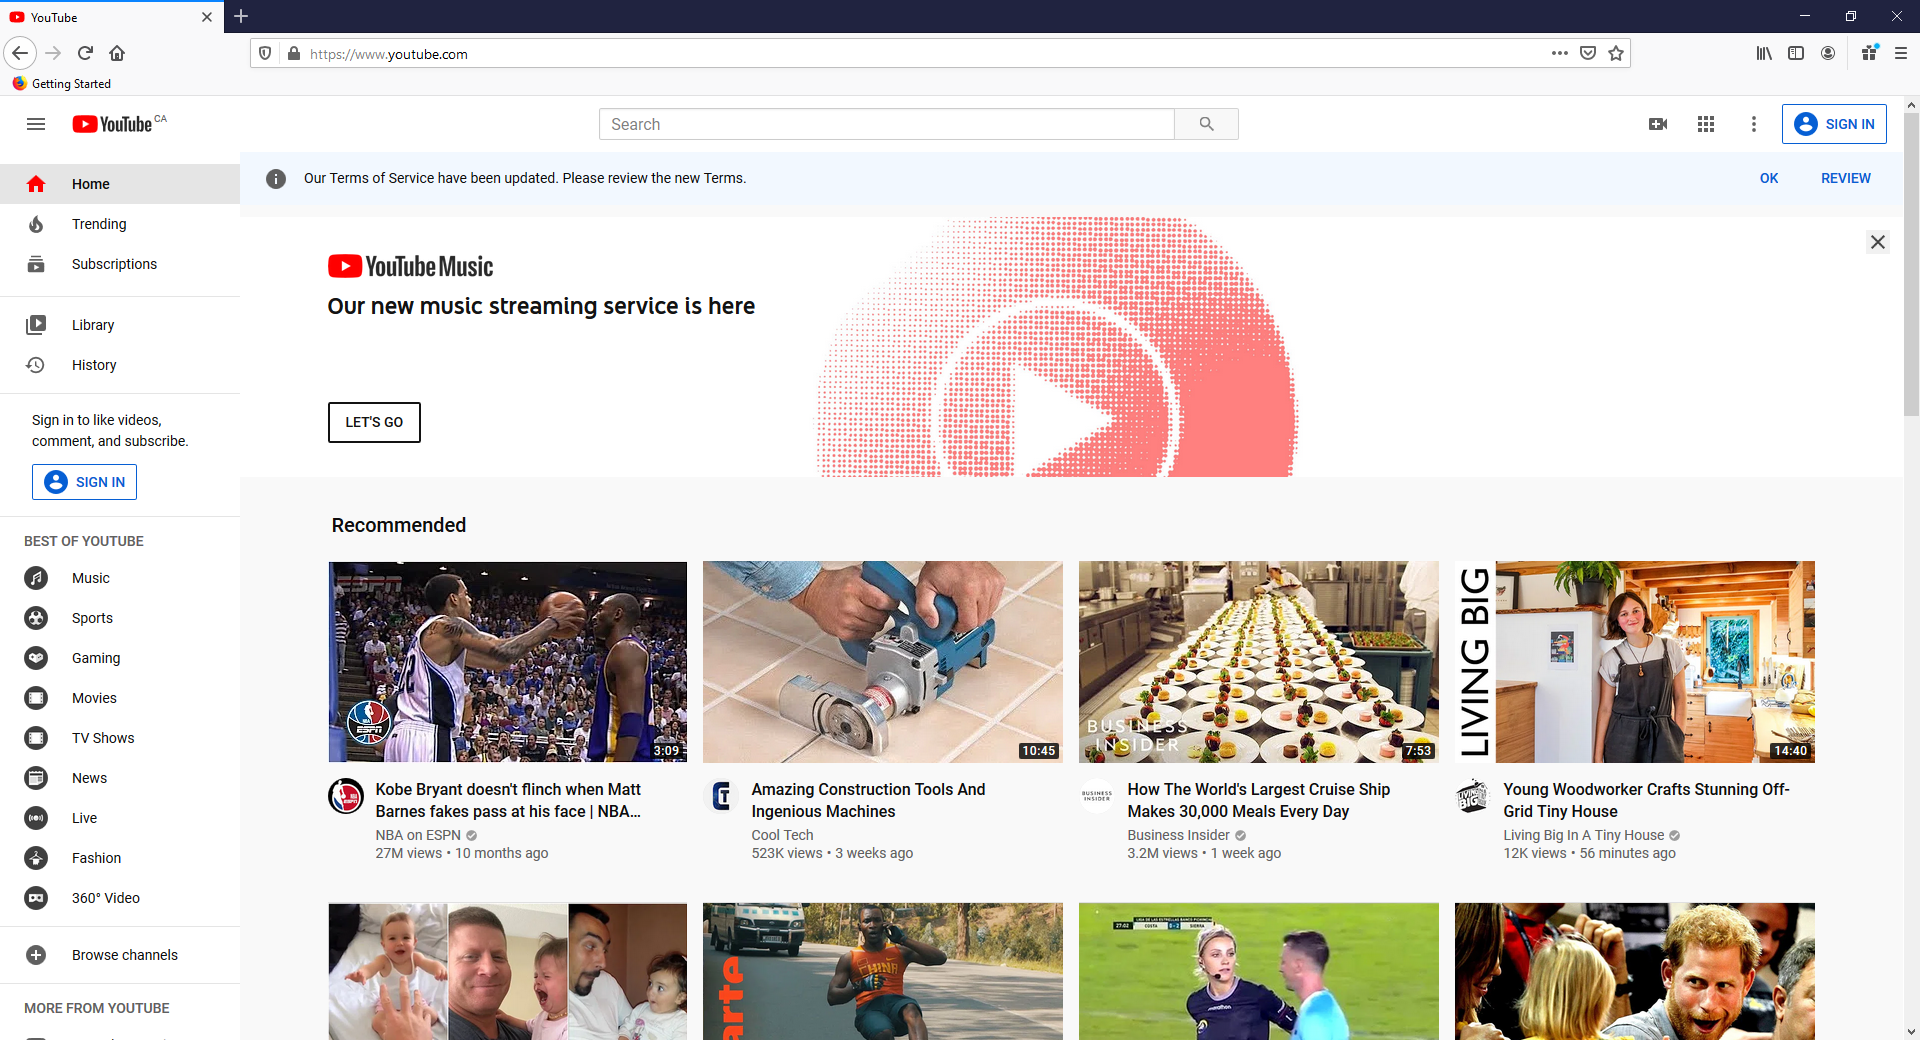Click the search magnifier button
This screenshot has height=1040, width=1920.
pyautogui.click(x=1206, y=124)
